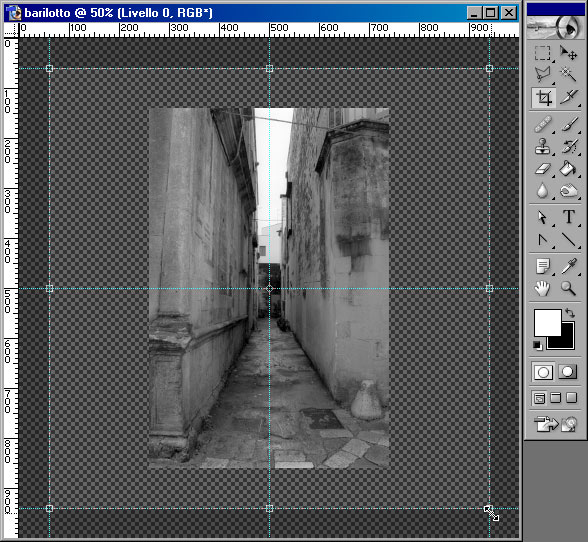Image resolution: width=588 pixels, height=542 pixels.
Task: Click the crop center point marker
Action: point(269,288)
